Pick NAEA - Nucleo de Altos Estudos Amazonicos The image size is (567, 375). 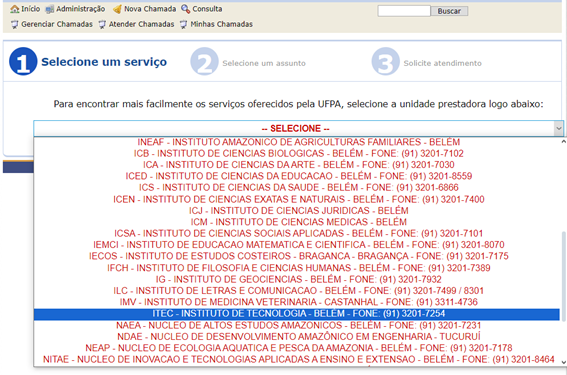click(297, 325)
